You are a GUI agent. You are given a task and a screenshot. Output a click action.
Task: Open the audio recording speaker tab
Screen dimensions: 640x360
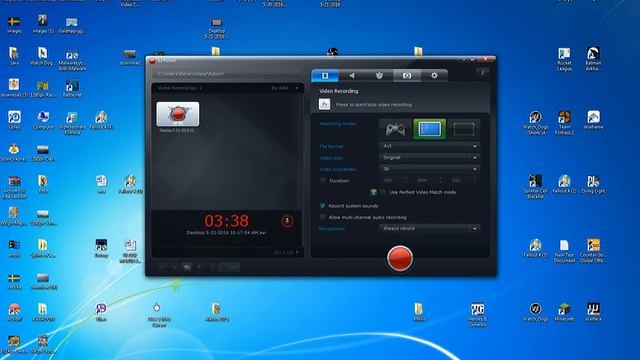point(352,76)
